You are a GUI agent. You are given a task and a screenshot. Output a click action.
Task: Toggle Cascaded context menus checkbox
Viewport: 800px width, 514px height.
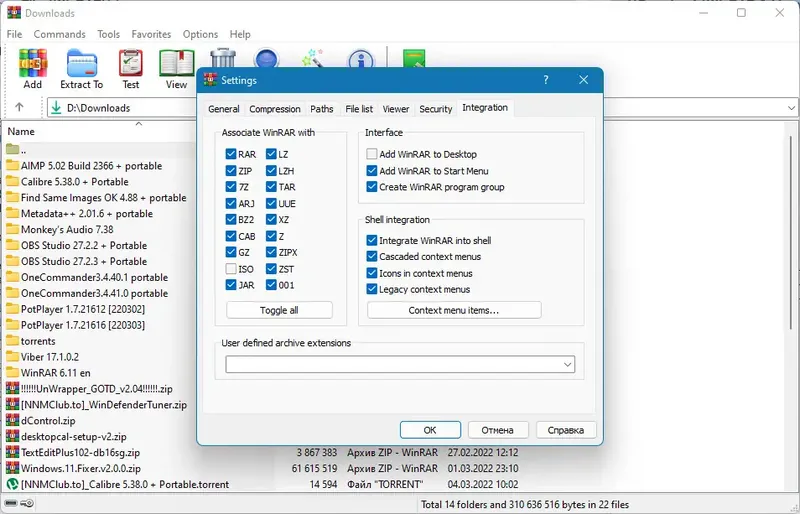371,256
